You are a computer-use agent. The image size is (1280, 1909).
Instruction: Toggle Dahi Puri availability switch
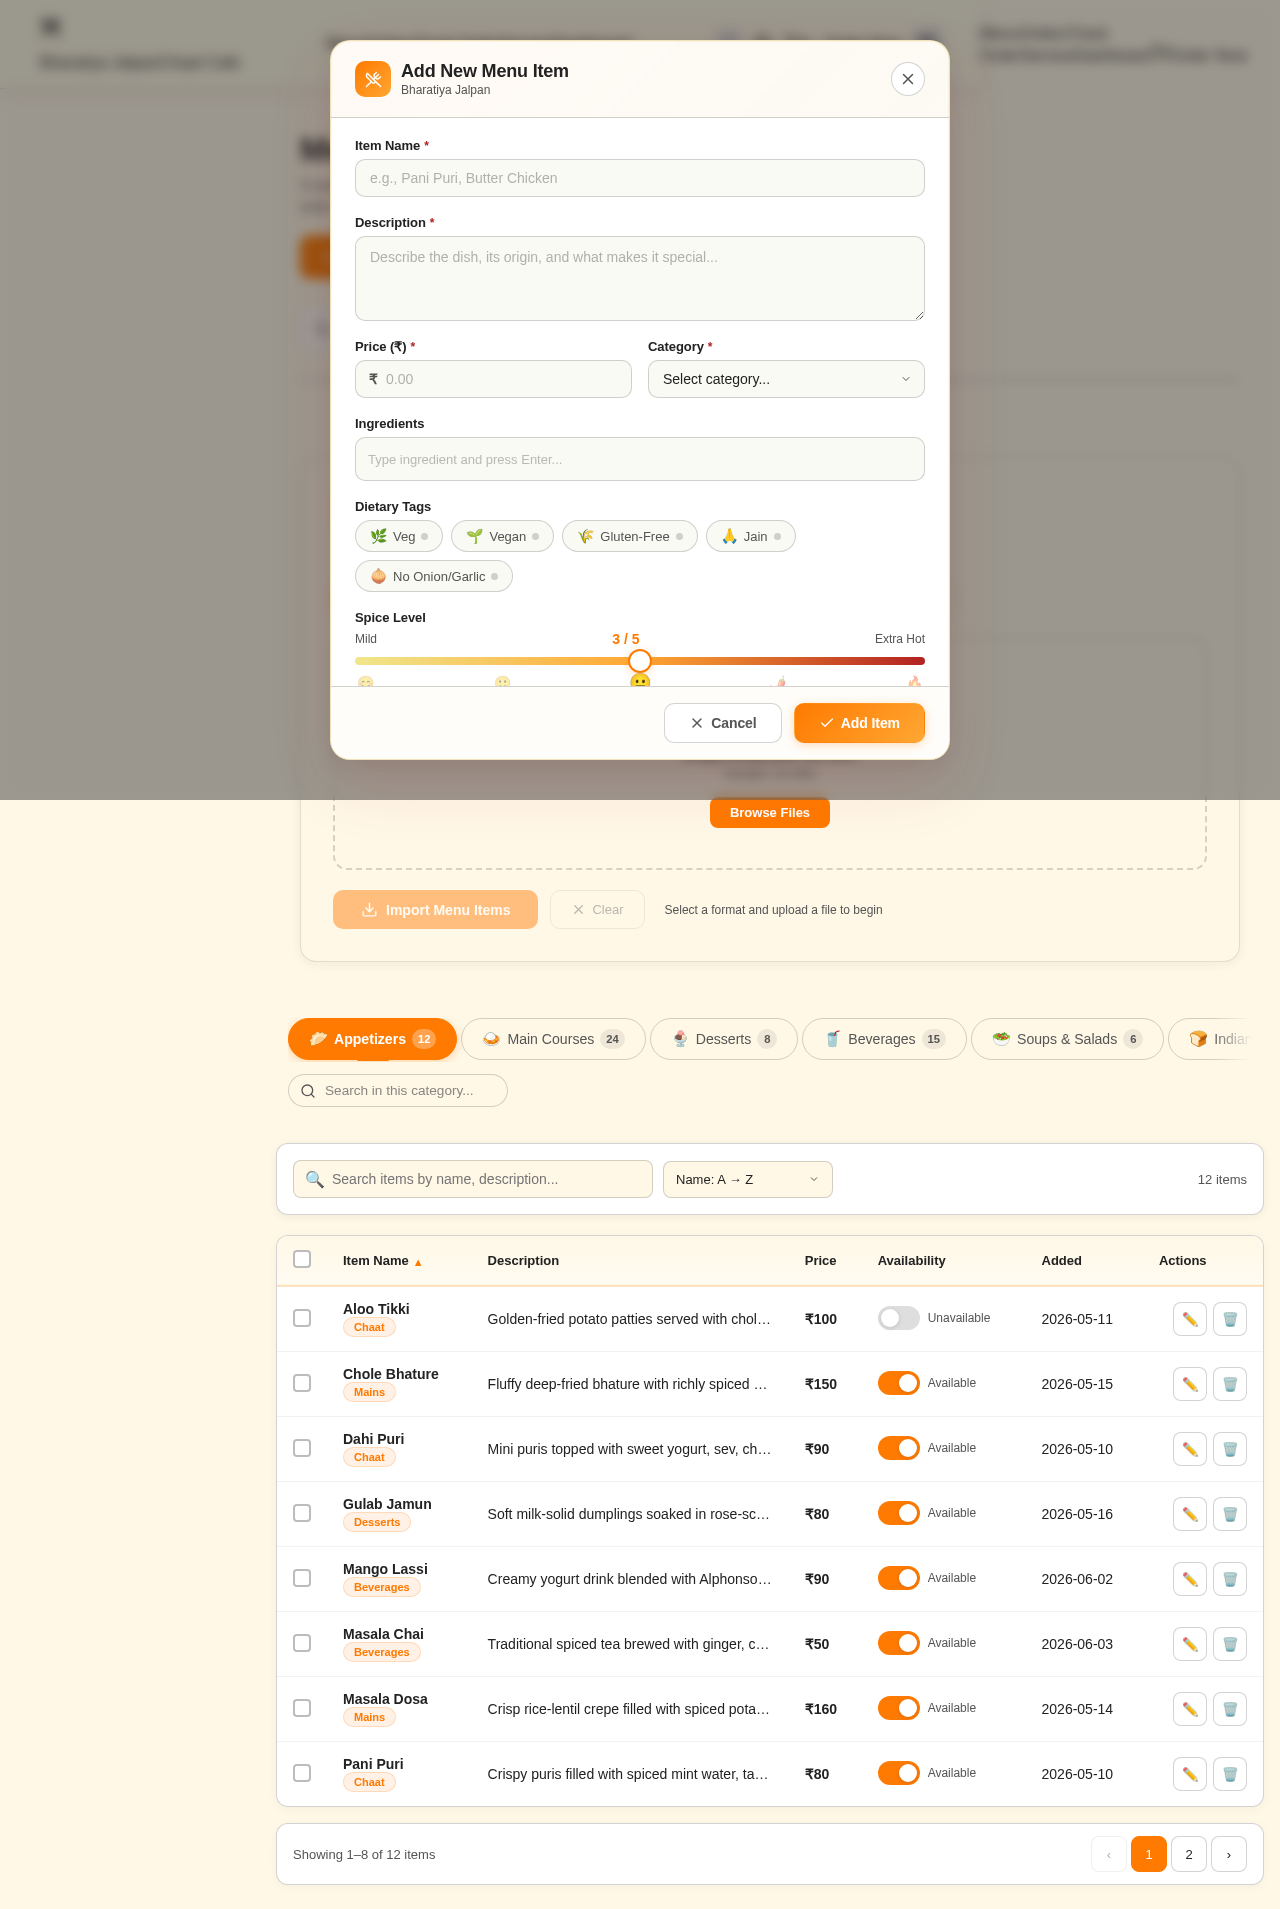click(898, 1448)
